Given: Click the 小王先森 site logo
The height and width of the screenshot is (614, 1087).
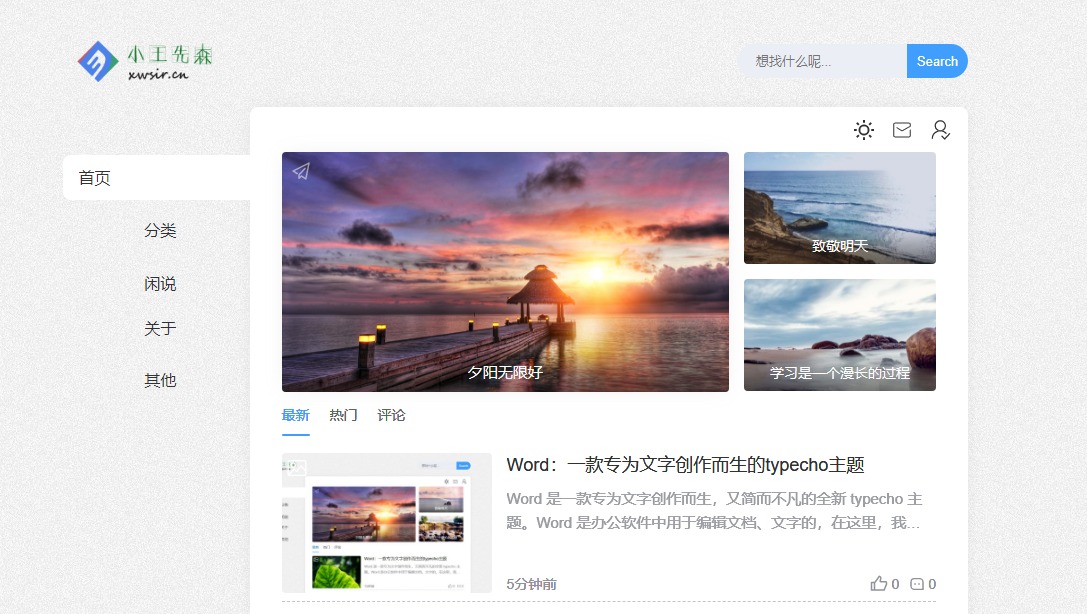Looking at the screenshot, I should [x=146, y=61].
